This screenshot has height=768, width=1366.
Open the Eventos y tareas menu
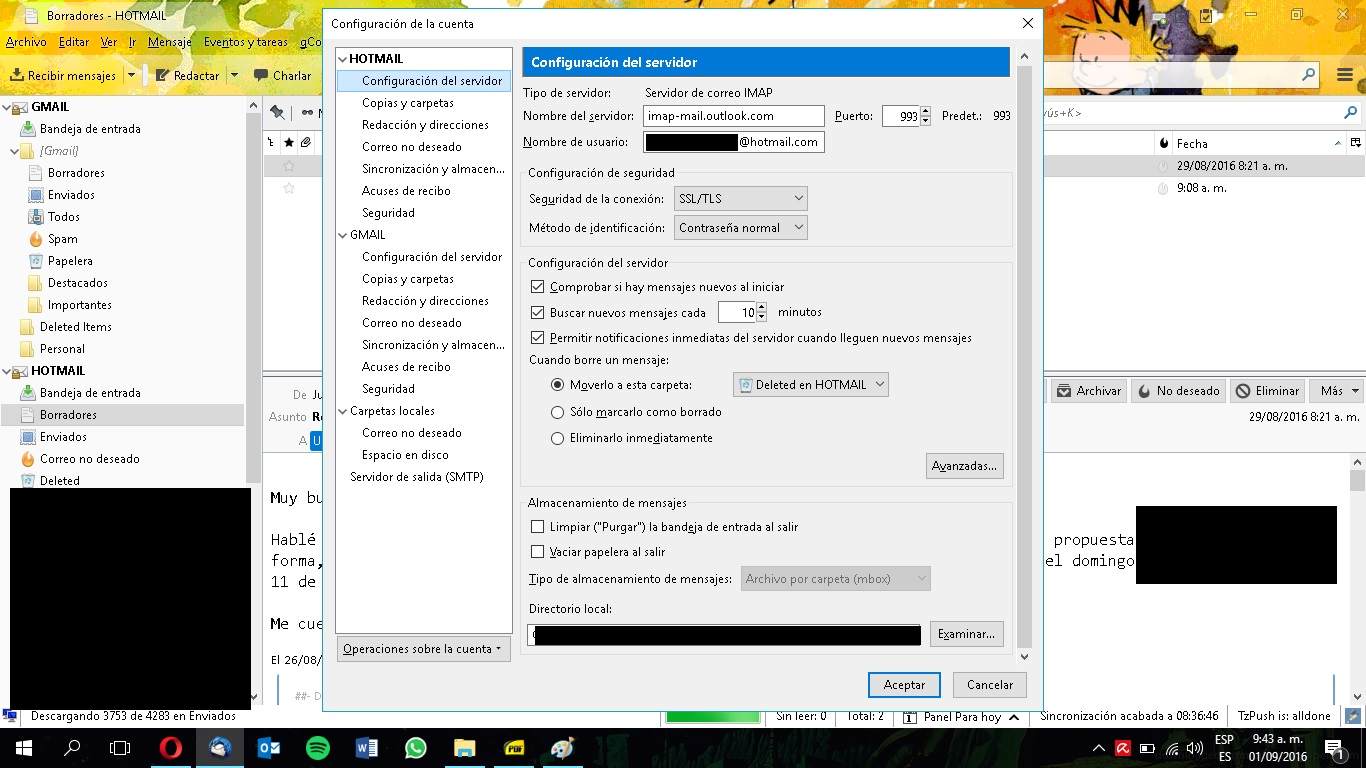click(x=246, y=43)
